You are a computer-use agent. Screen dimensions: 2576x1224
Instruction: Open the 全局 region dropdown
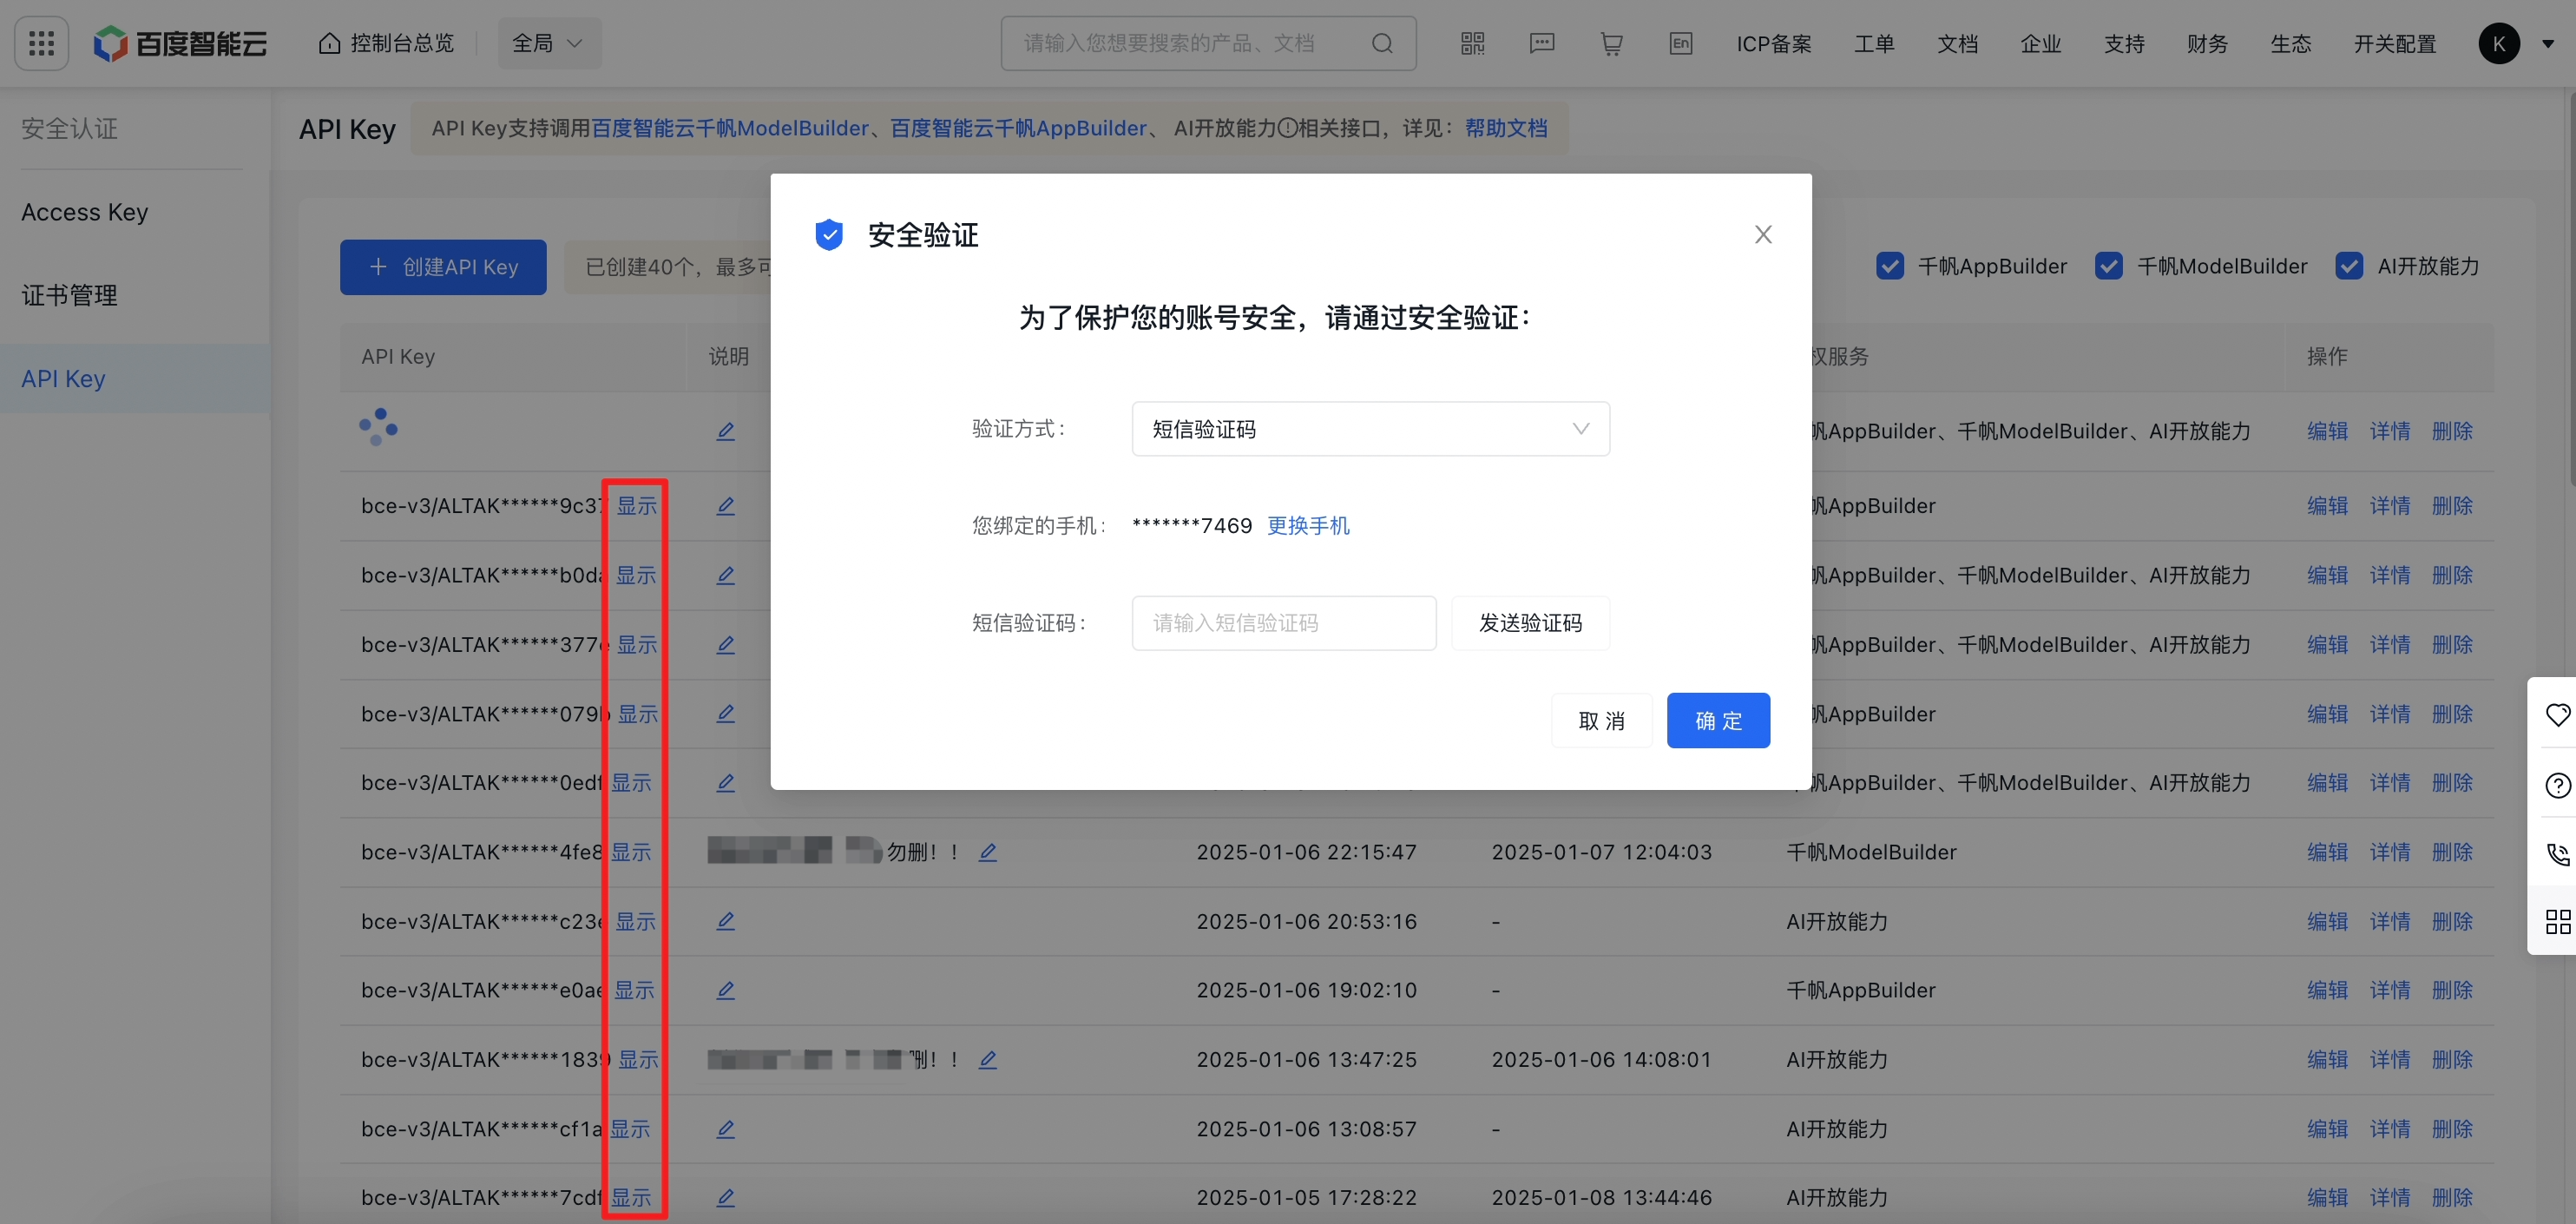pyautogui.click(x=549, y=43)
